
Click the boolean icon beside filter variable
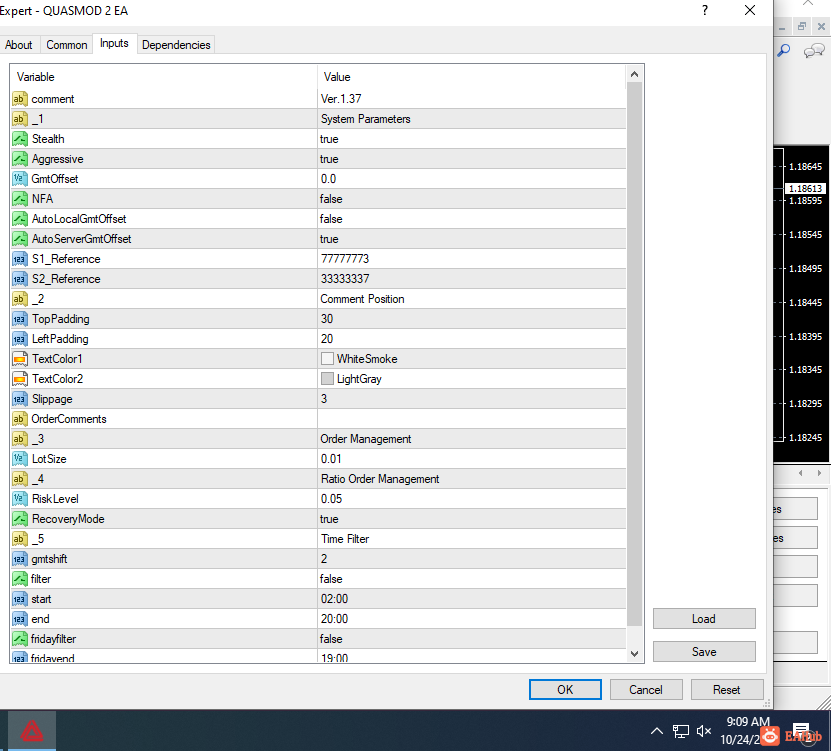click(x=20, y=579)
